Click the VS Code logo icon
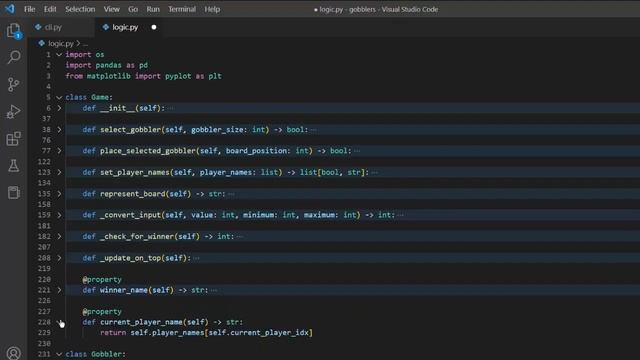The height and width of the screenshot is (360, 640). pyautogui.click(x=9, y=9)
